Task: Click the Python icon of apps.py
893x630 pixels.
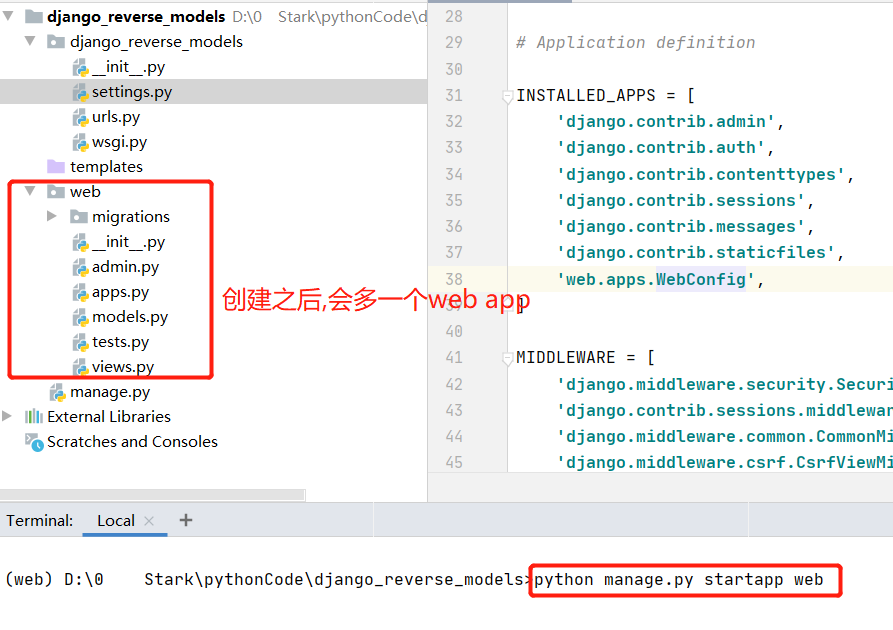Action: [x=80, y=292]
